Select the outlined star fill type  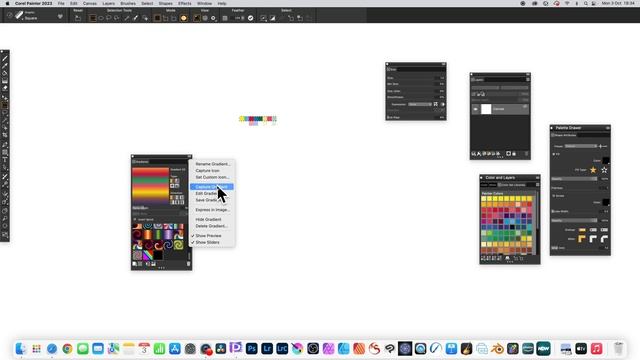(604, 170)
